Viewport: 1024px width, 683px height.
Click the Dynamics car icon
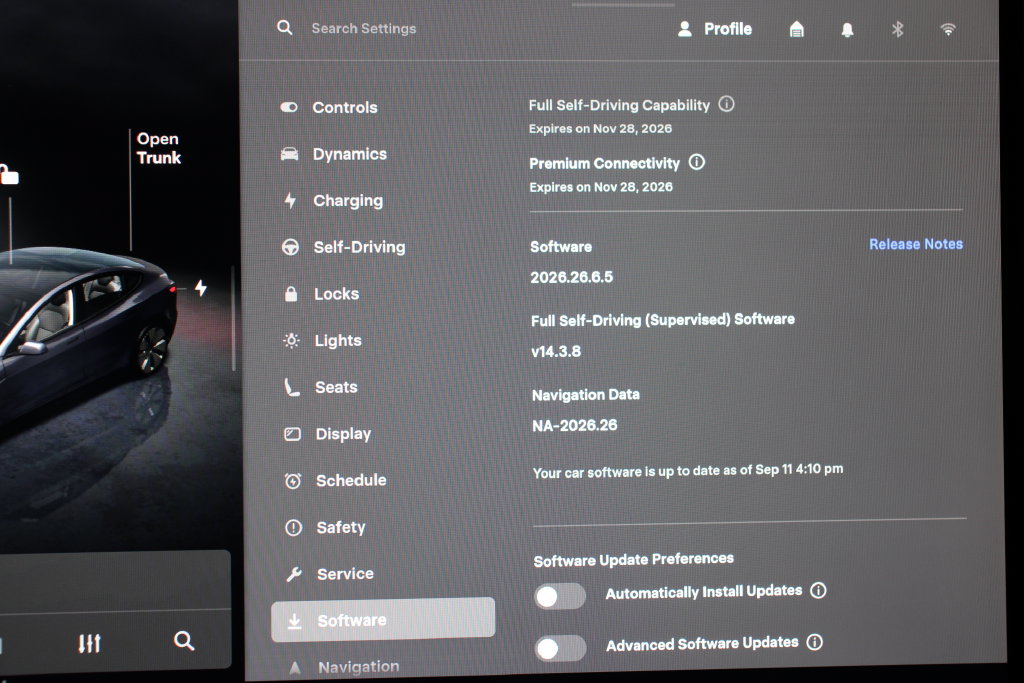pyautogui.click(x=289, y=154)
